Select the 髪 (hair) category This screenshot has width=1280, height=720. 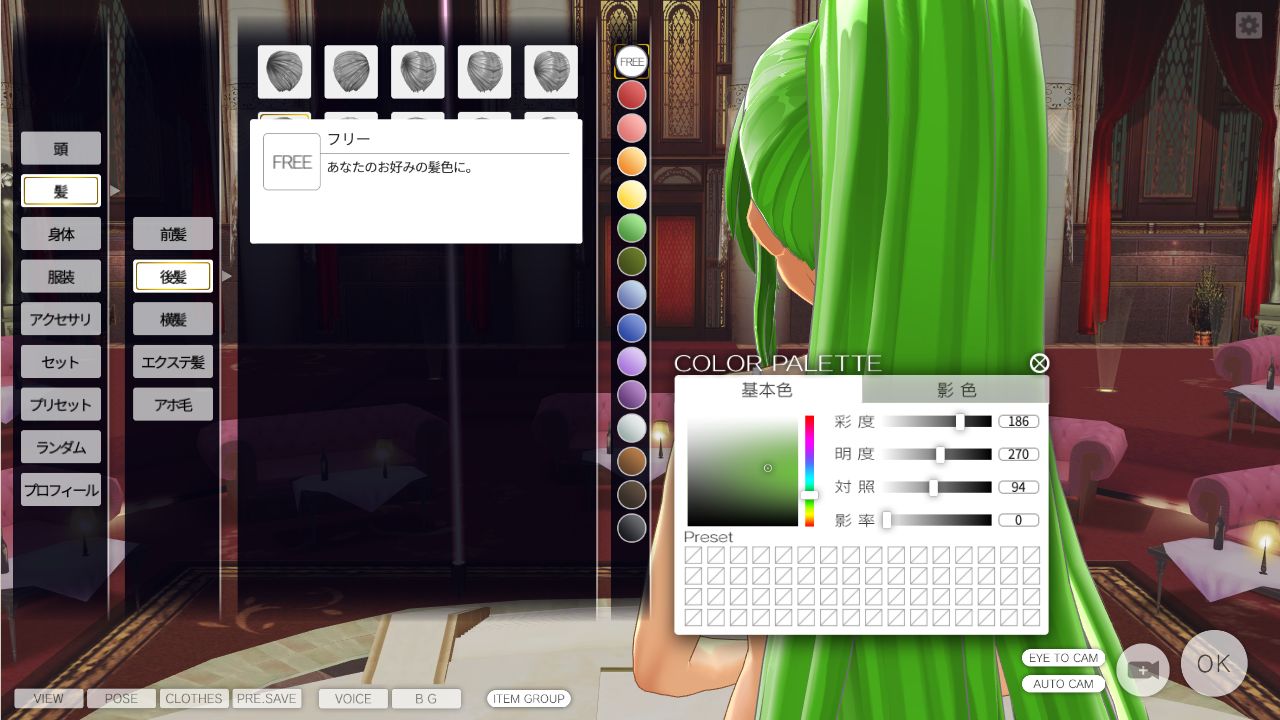point(61,191)
